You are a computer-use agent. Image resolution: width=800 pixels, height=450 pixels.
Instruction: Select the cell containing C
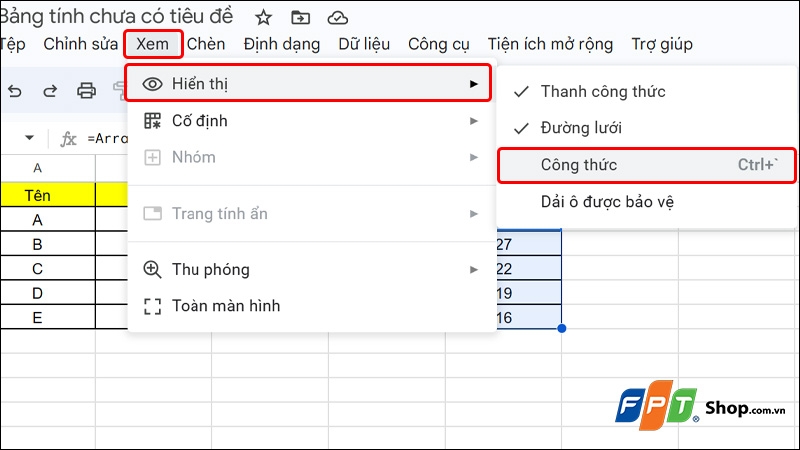[x=48, y=268]
